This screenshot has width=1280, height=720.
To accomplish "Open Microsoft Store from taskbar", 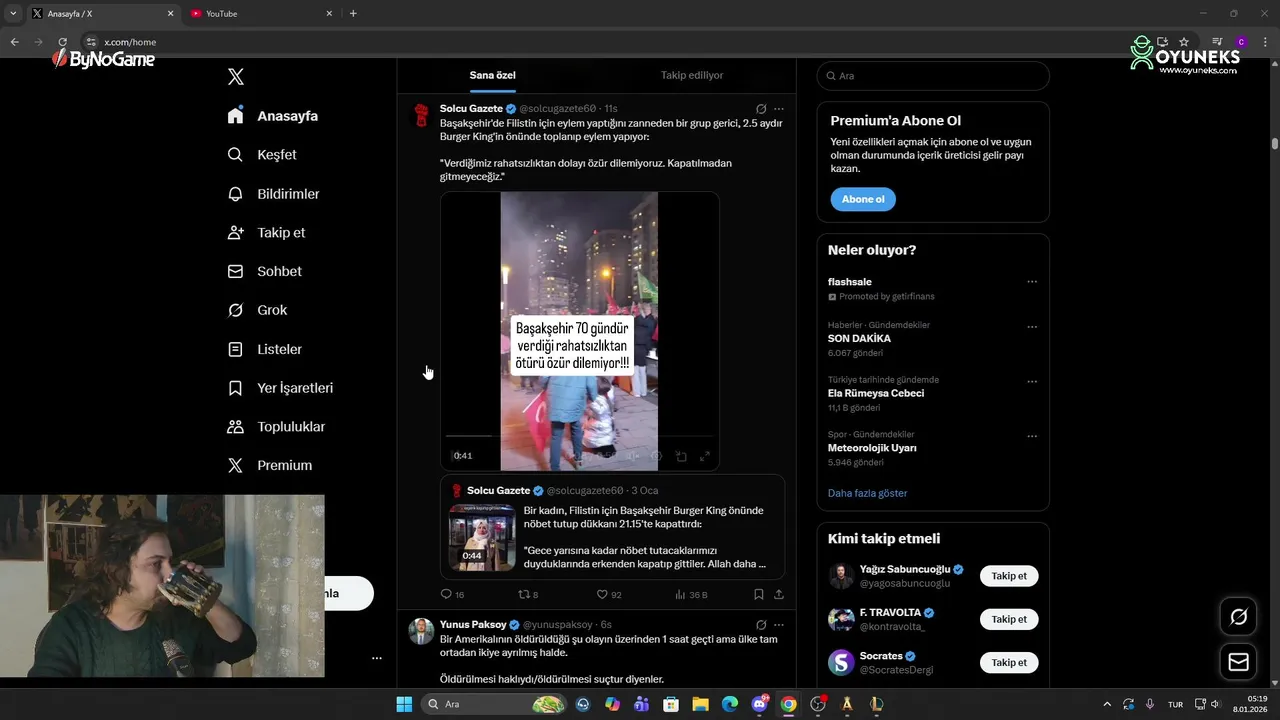I will (671, 704).
